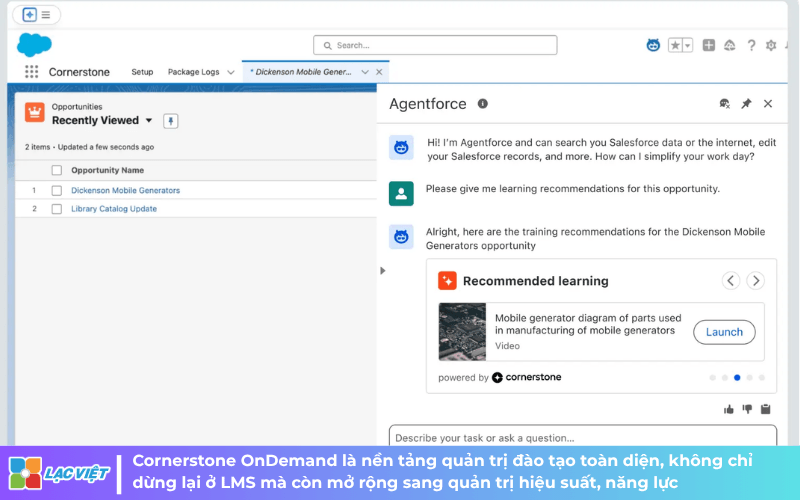Click the Favorites star icon
Image resolution: width=800 pixels, height=500 pixels.
coord(675,45)
